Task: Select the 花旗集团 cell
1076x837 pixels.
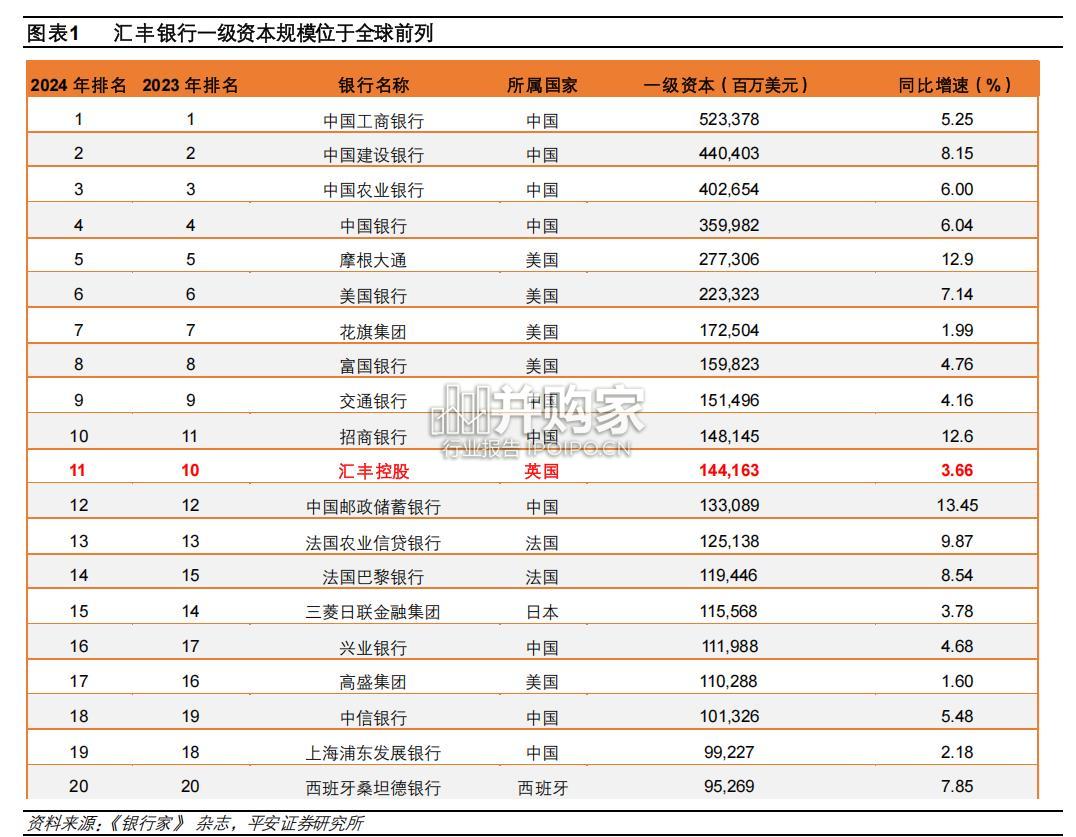Action: coord(373,332)
